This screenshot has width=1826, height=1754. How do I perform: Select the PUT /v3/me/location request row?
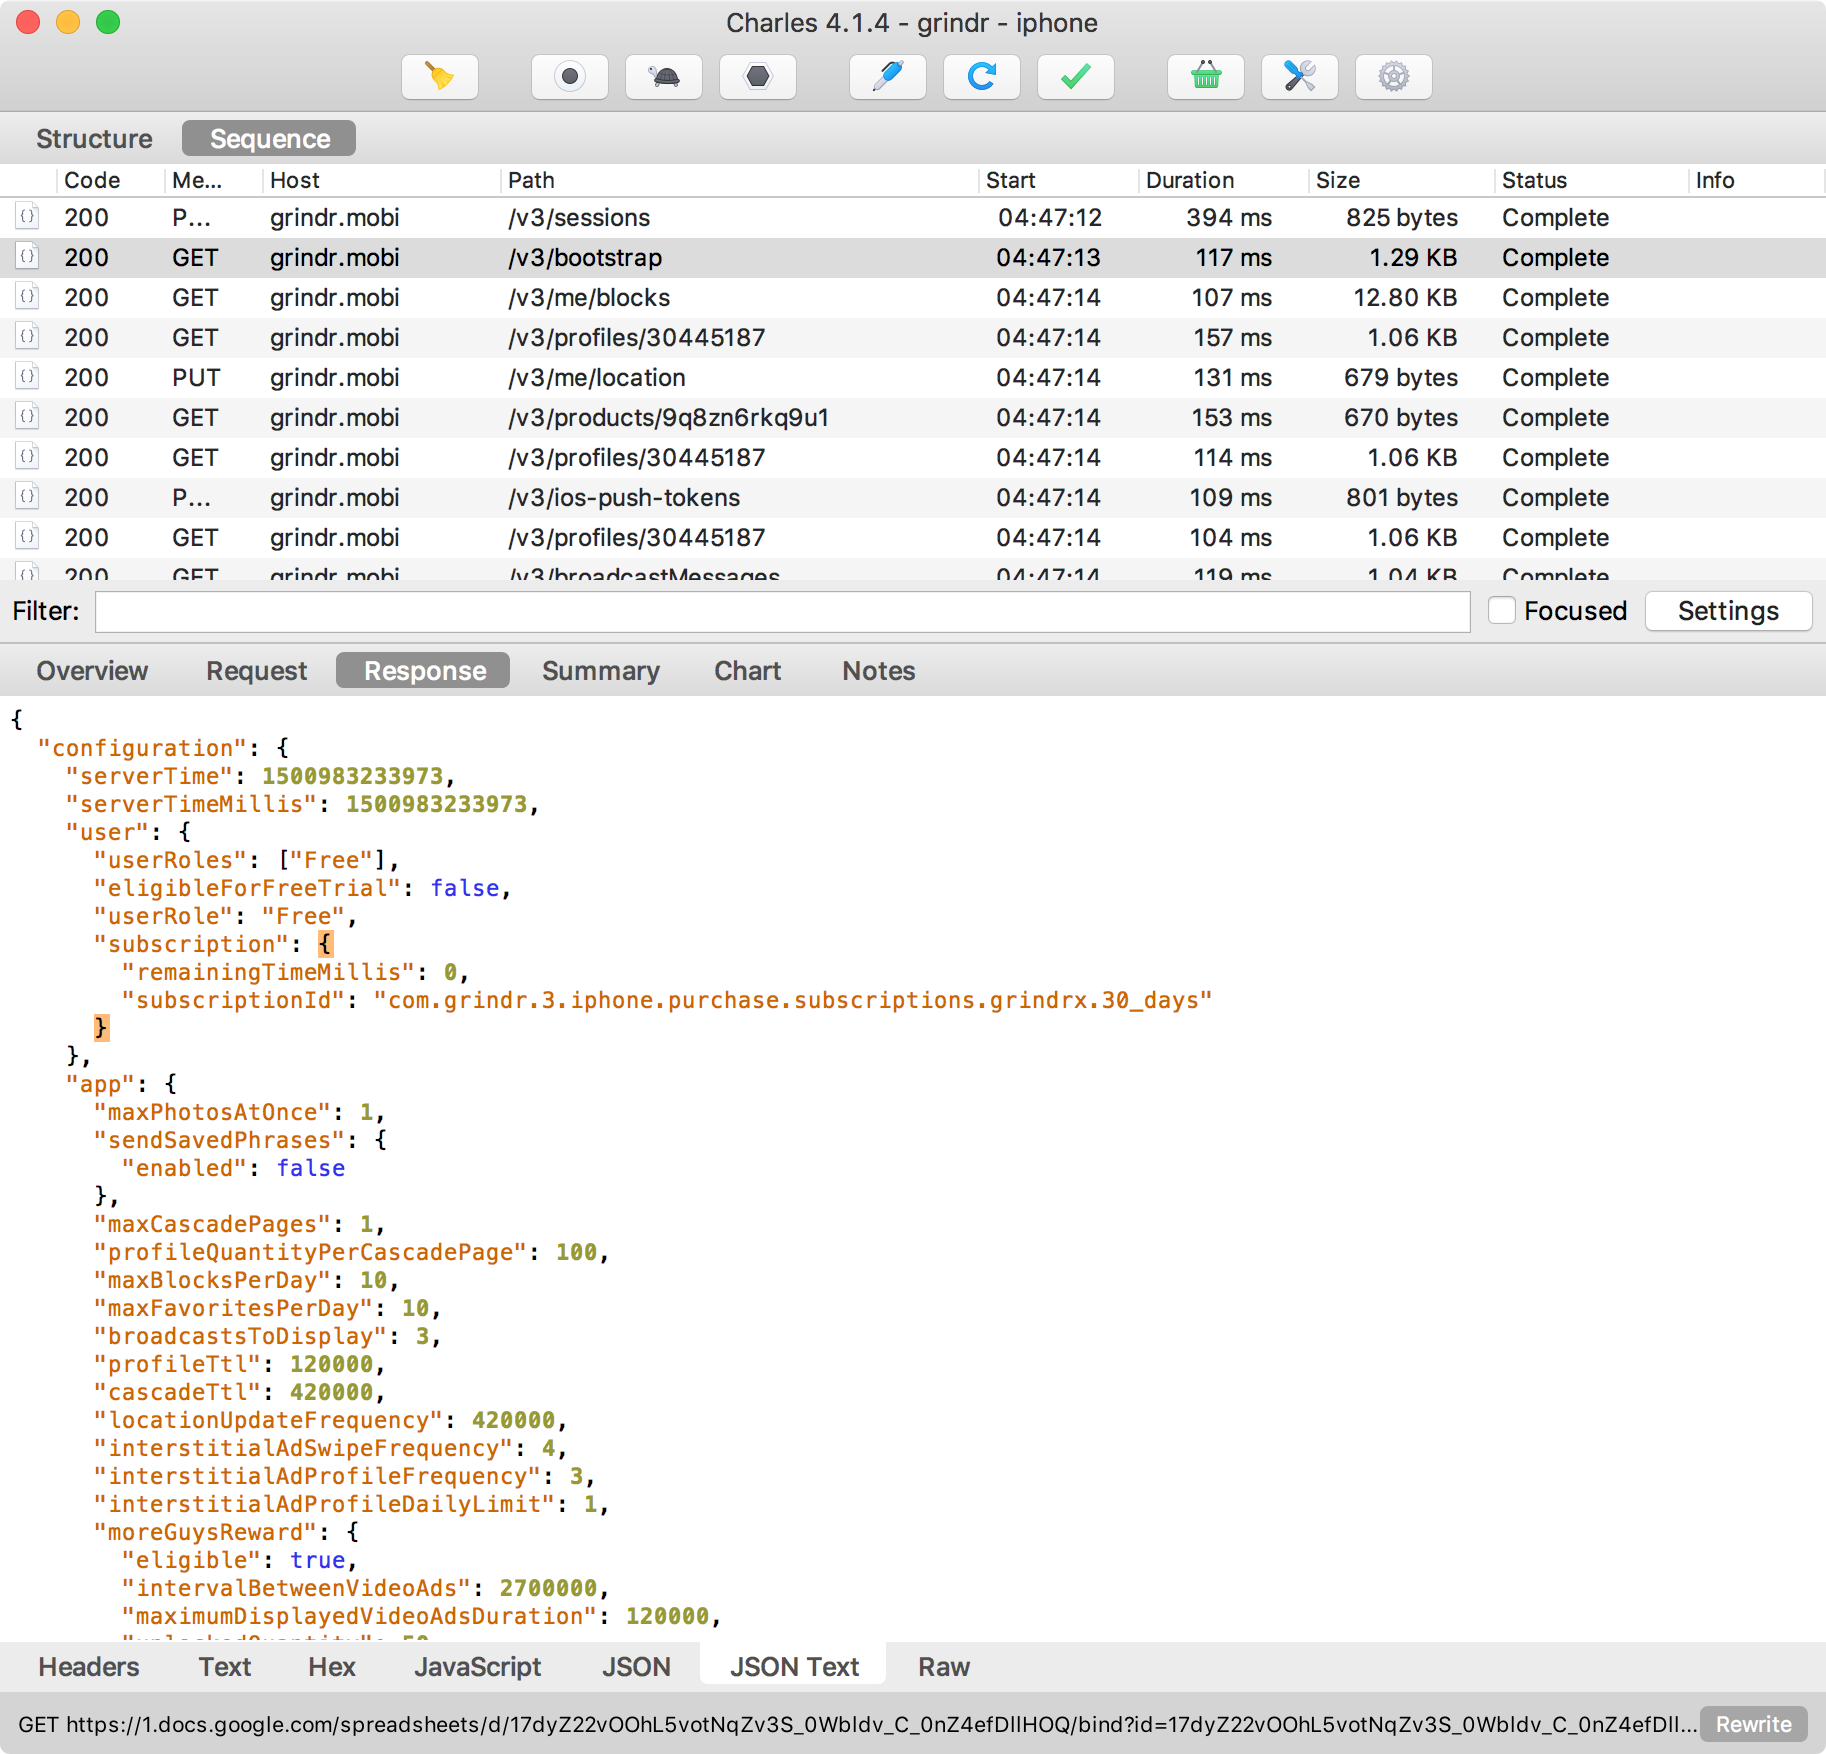tap(912, 377)
